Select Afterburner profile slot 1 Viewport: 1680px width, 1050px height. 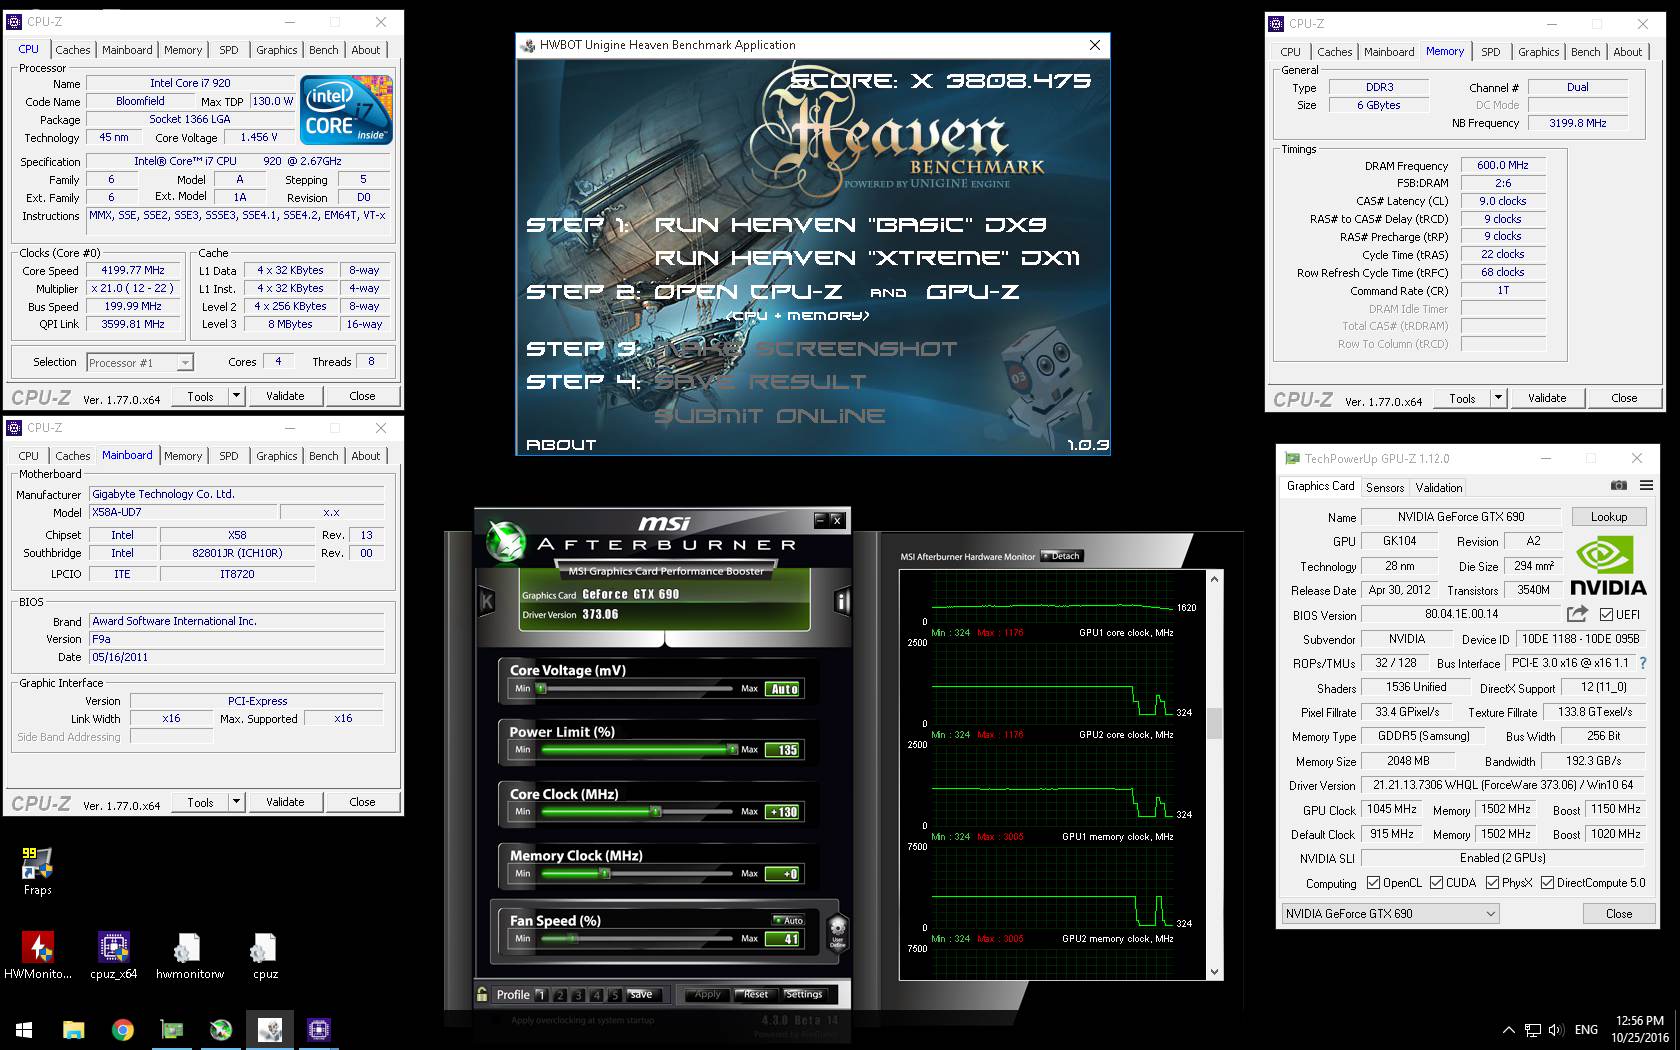[541, 994]
